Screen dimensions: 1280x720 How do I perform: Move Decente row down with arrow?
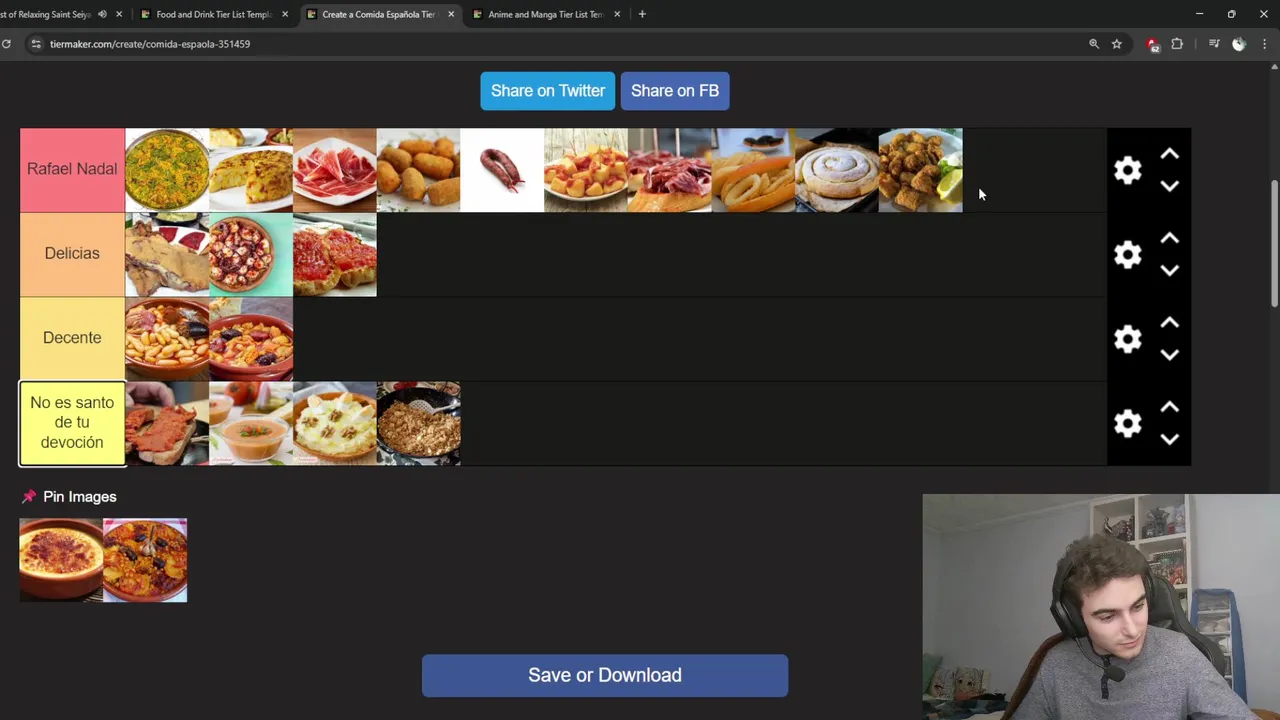(x=1169, y=355)
